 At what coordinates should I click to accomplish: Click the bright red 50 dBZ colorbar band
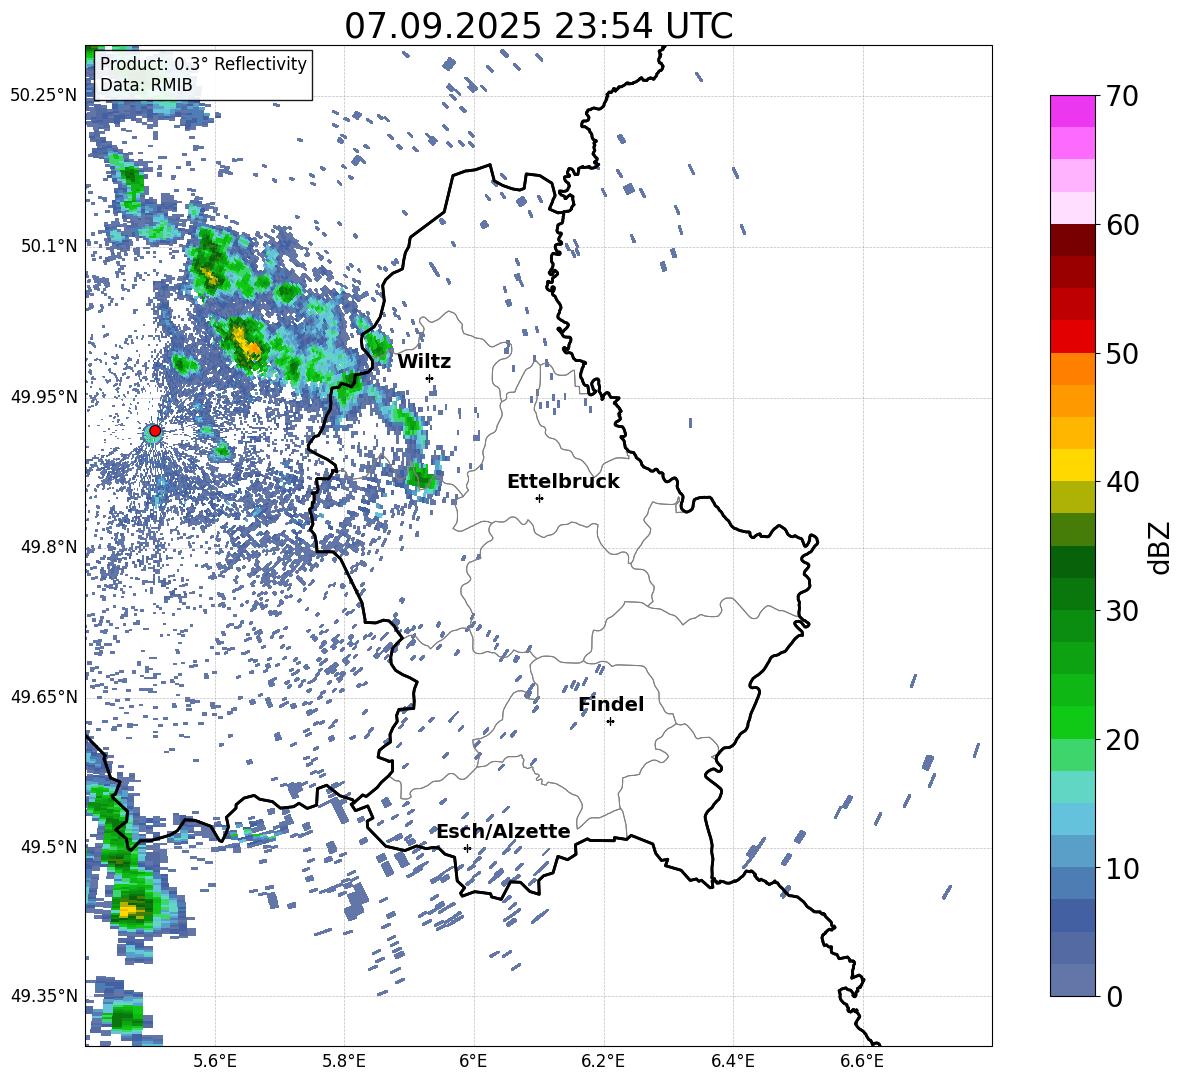tap(1072, 337)
